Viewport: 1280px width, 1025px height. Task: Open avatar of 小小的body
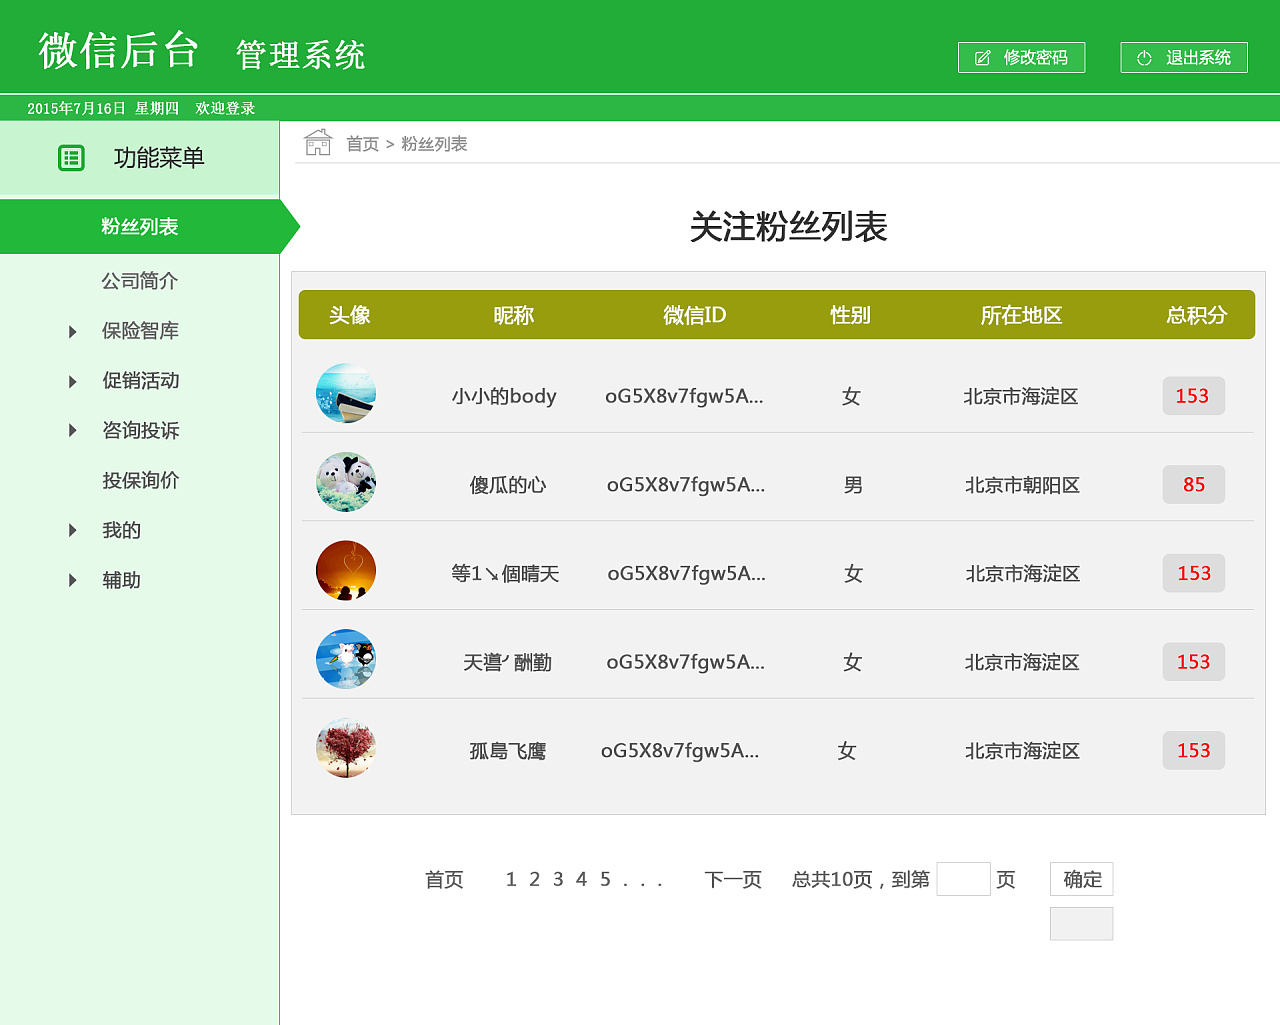point(346,393)
